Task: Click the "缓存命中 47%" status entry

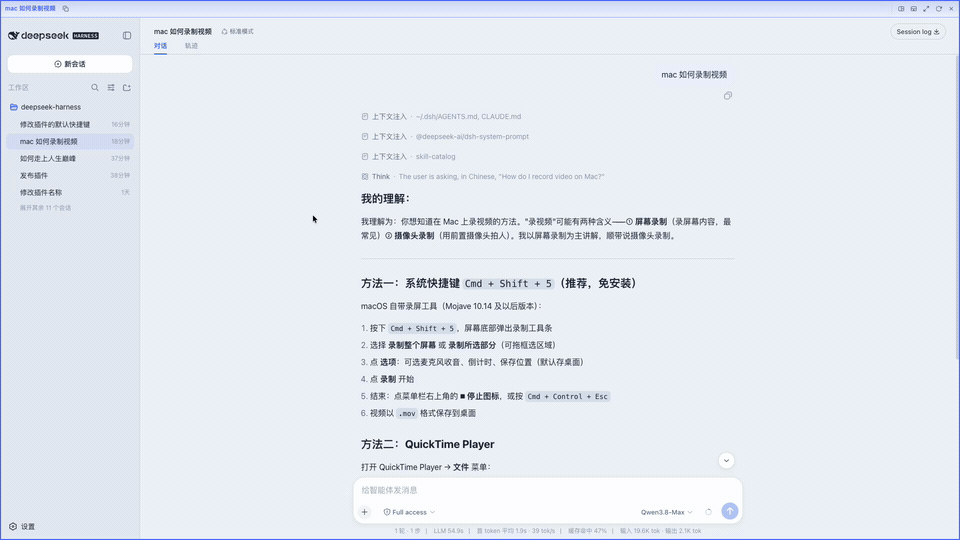Action: pyautogui.click(x=587, y=531)
